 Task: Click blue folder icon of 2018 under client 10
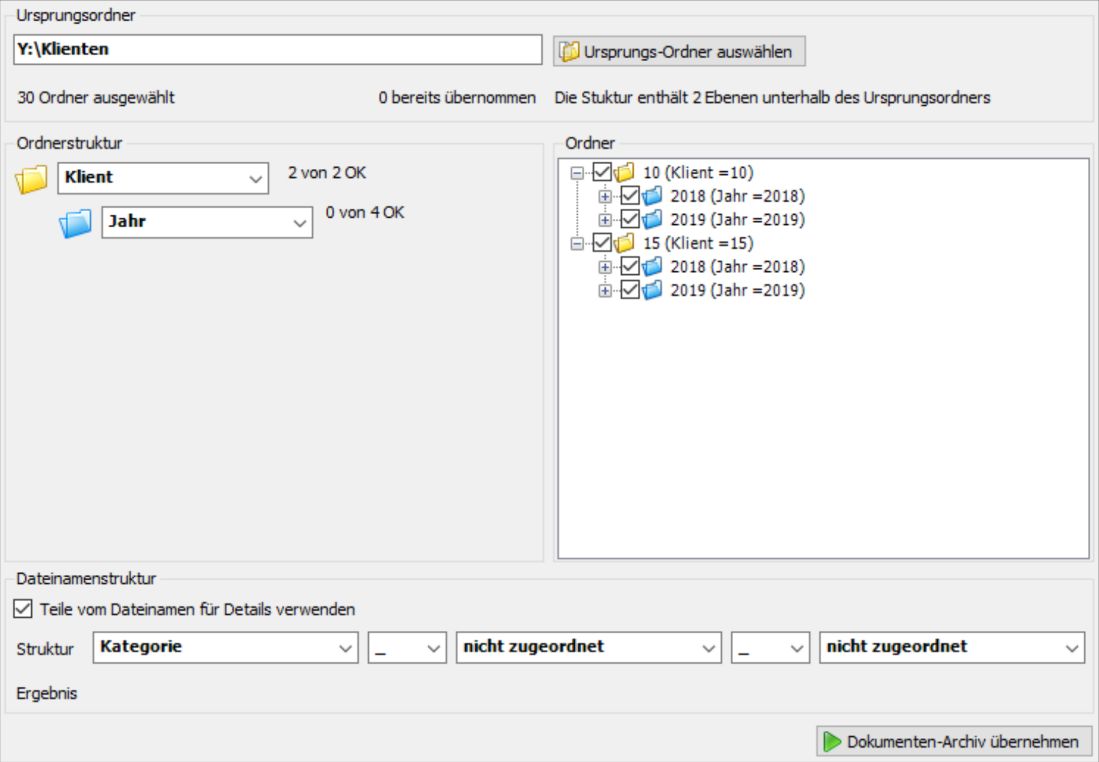click(x=652, y=196)
